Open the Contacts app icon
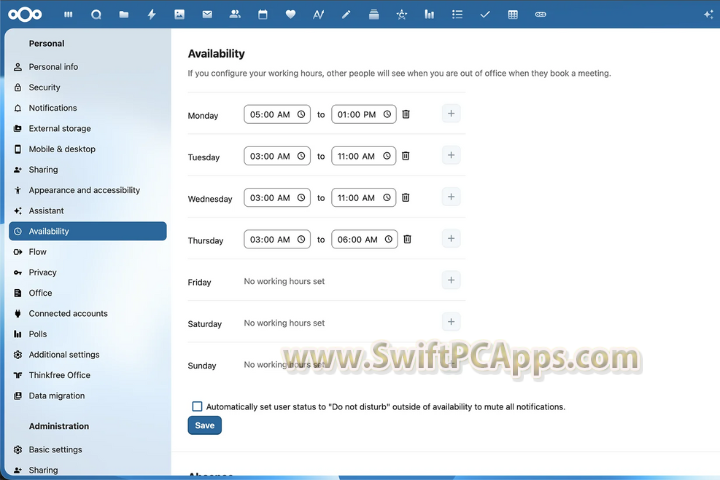720x480 pixels. (x=235, y=15)
